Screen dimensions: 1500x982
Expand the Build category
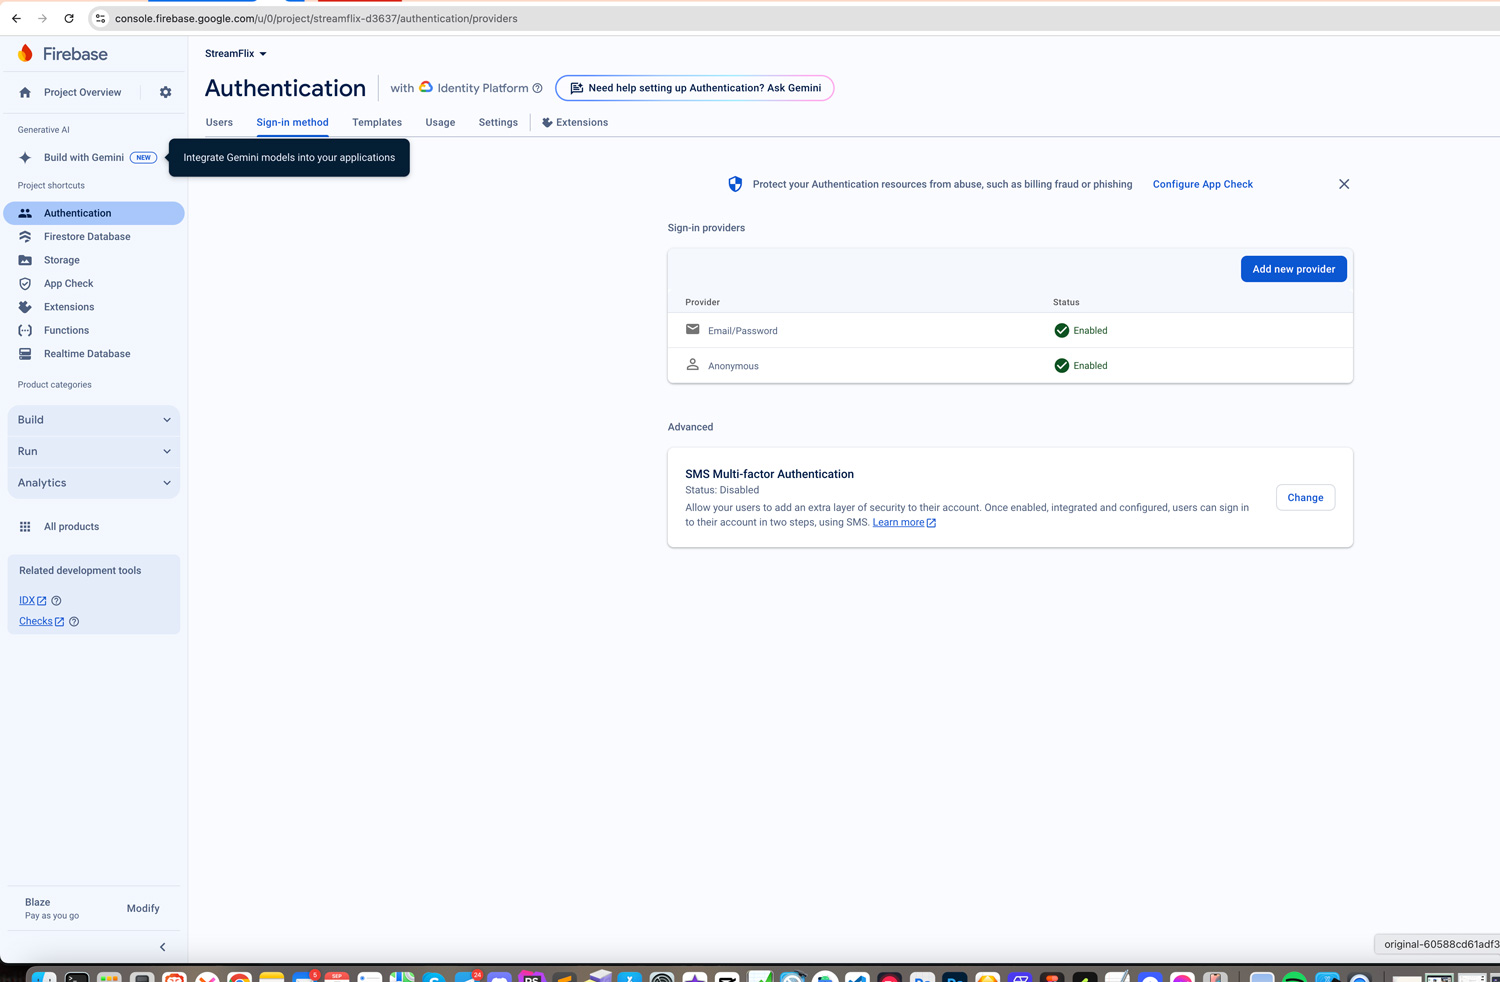click(94, 420)
